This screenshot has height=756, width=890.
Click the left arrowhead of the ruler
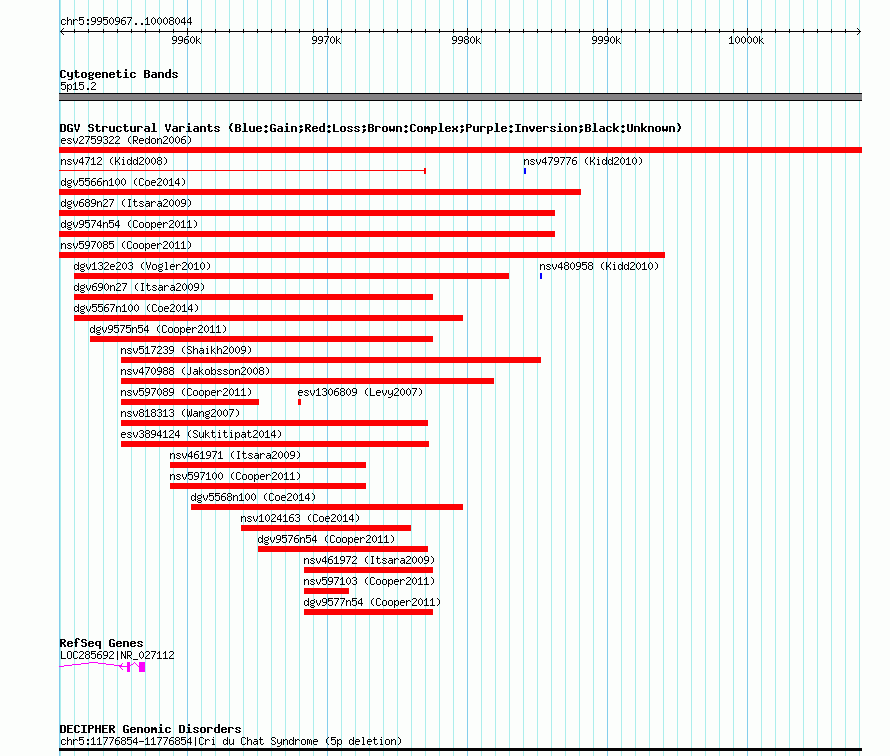click(62, 32)
